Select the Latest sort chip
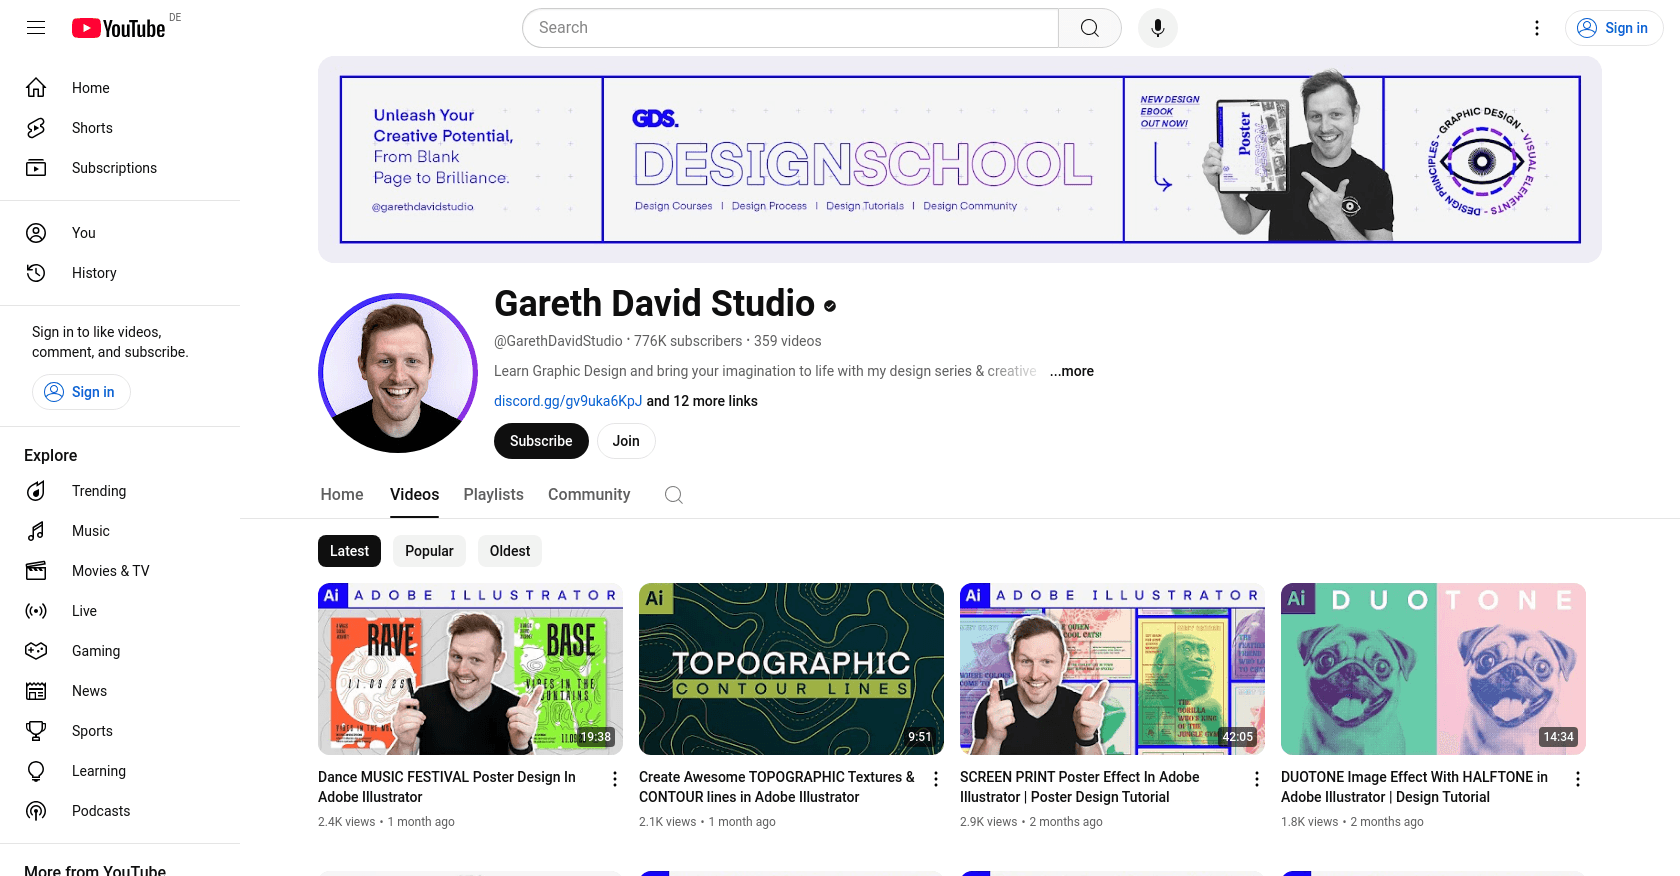 (349, 551)
